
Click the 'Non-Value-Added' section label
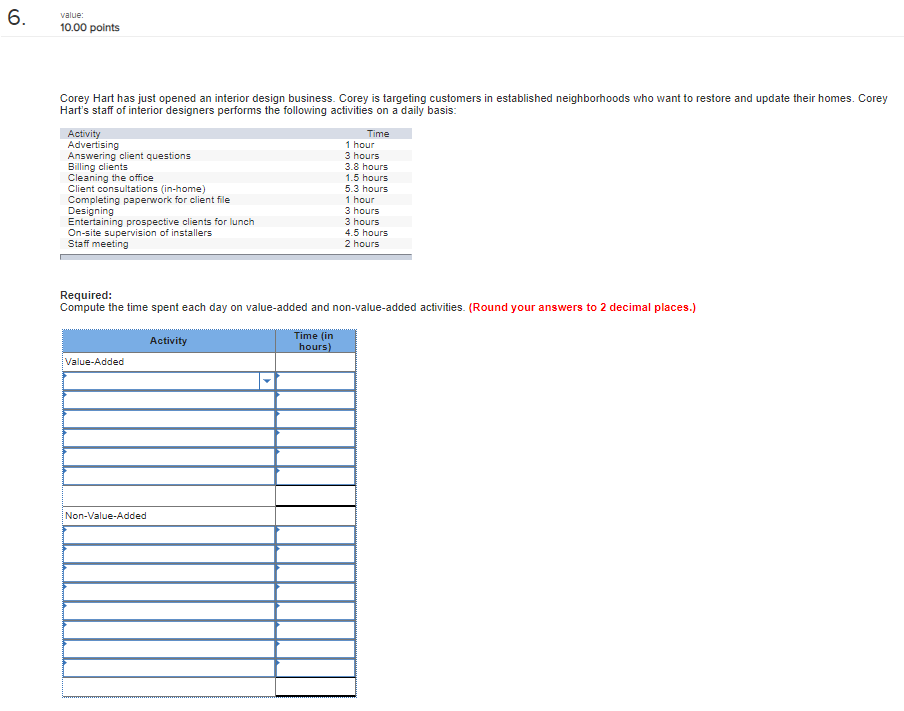pos(106,516)
